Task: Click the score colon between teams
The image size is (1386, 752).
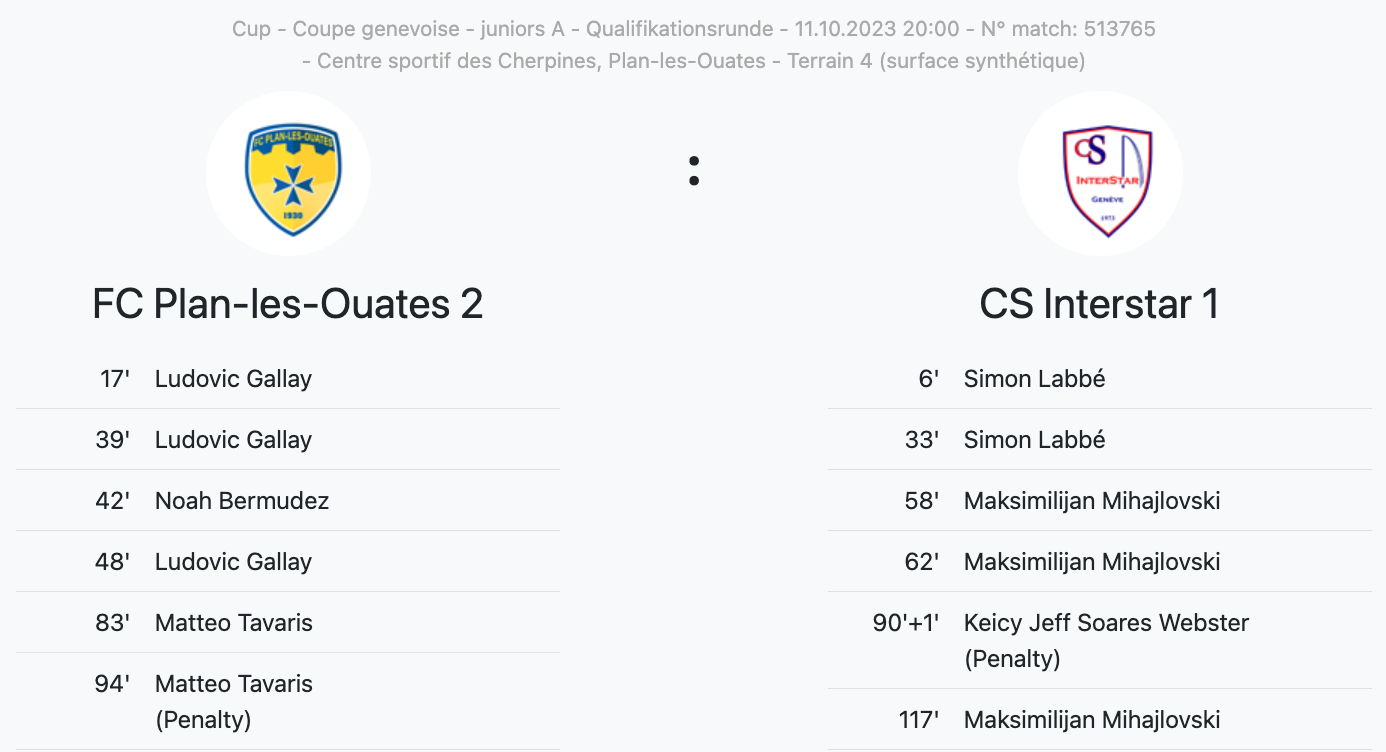Action: (x=694, y=172)
